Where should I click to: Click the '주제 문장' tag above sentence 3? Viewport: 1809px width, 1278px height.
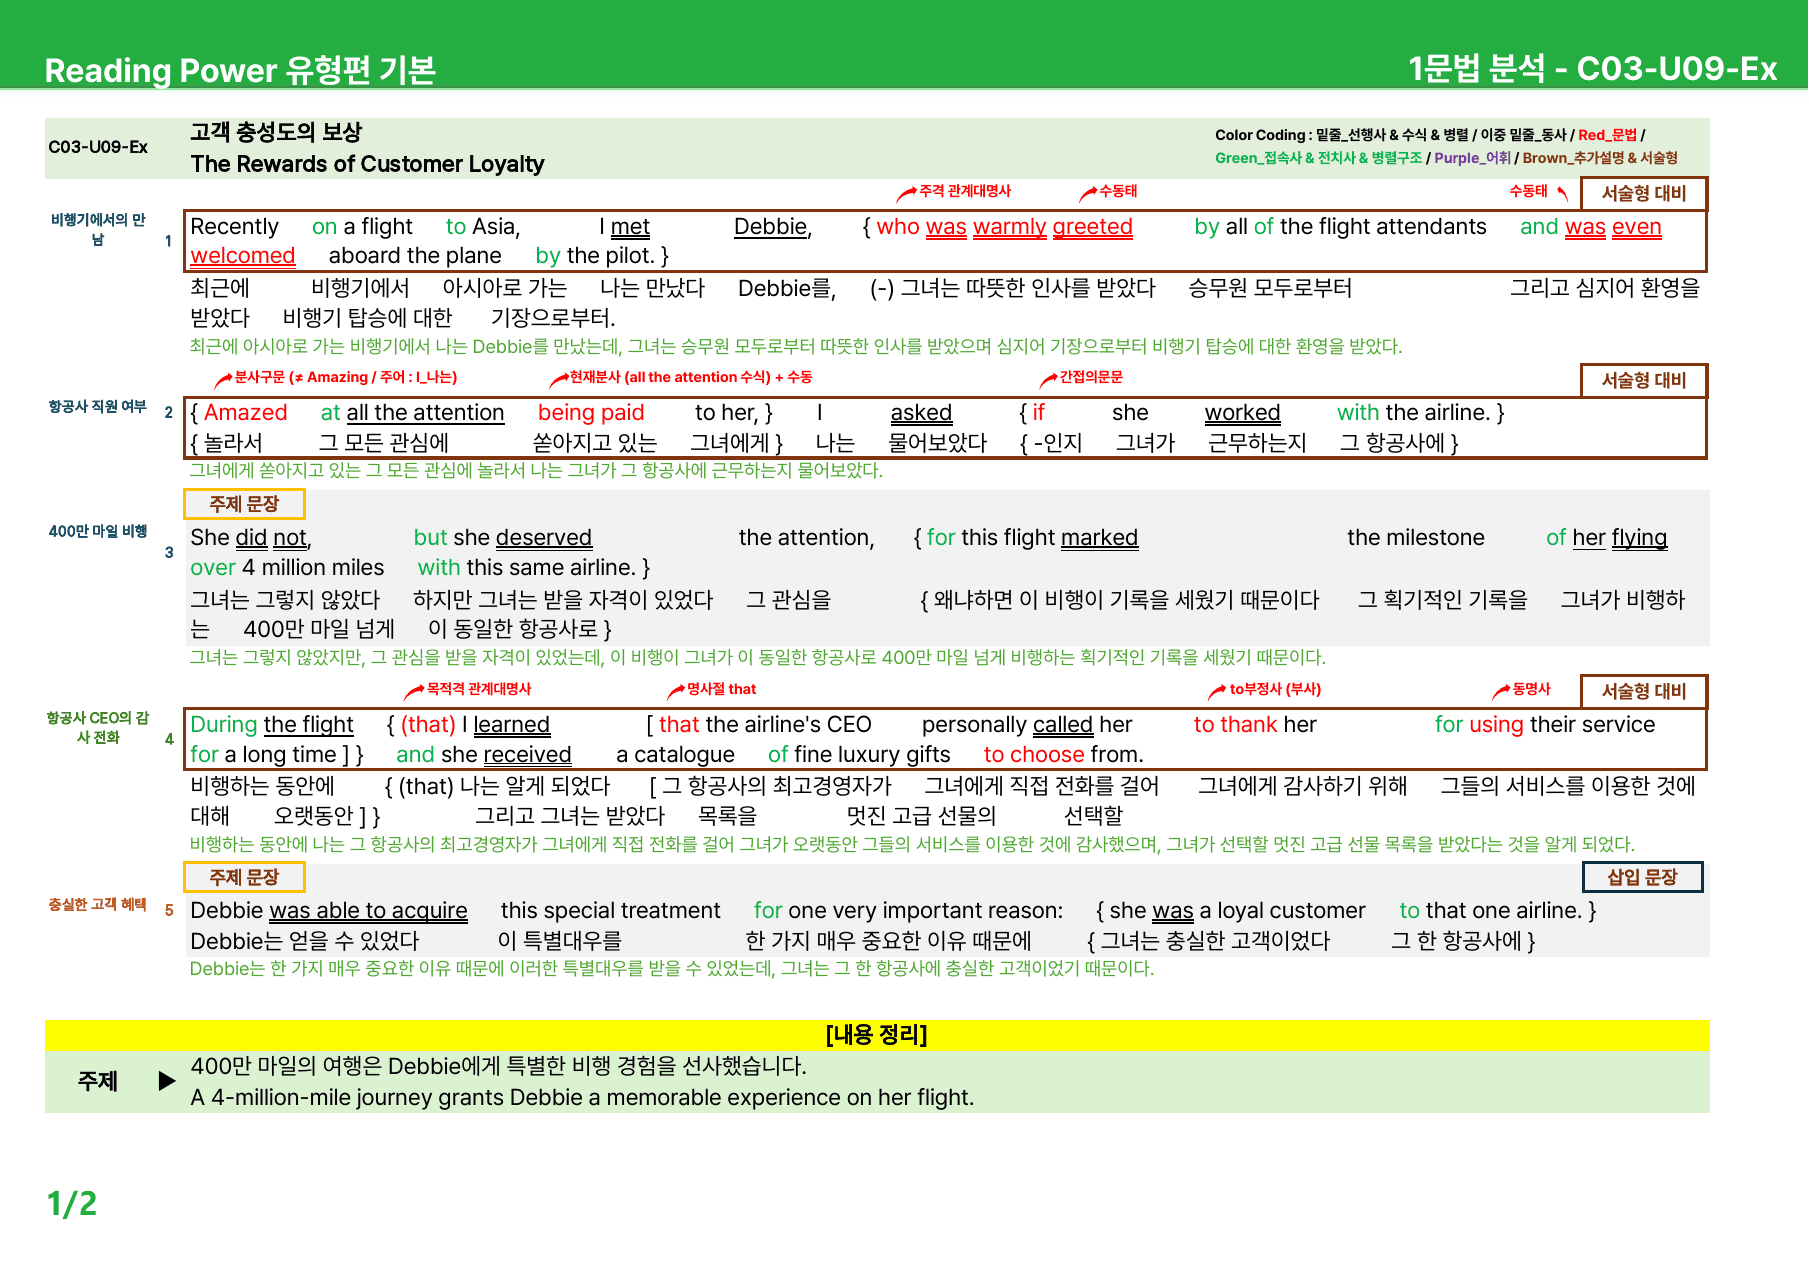click(x=244, y=504)
